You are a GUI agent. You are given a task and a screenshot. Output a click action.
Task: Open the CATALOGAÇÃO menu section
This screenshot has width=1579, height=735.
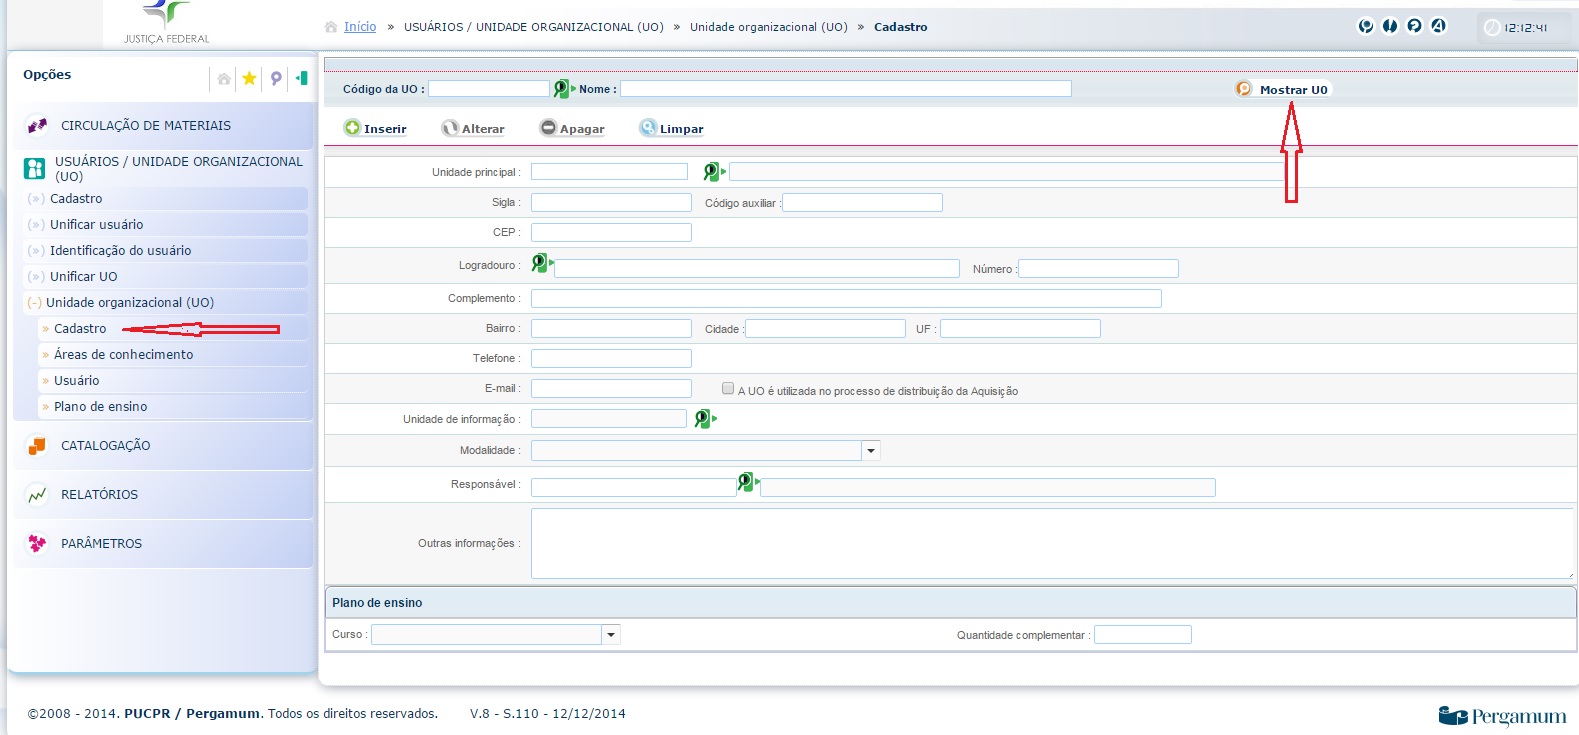click(105, 446)
